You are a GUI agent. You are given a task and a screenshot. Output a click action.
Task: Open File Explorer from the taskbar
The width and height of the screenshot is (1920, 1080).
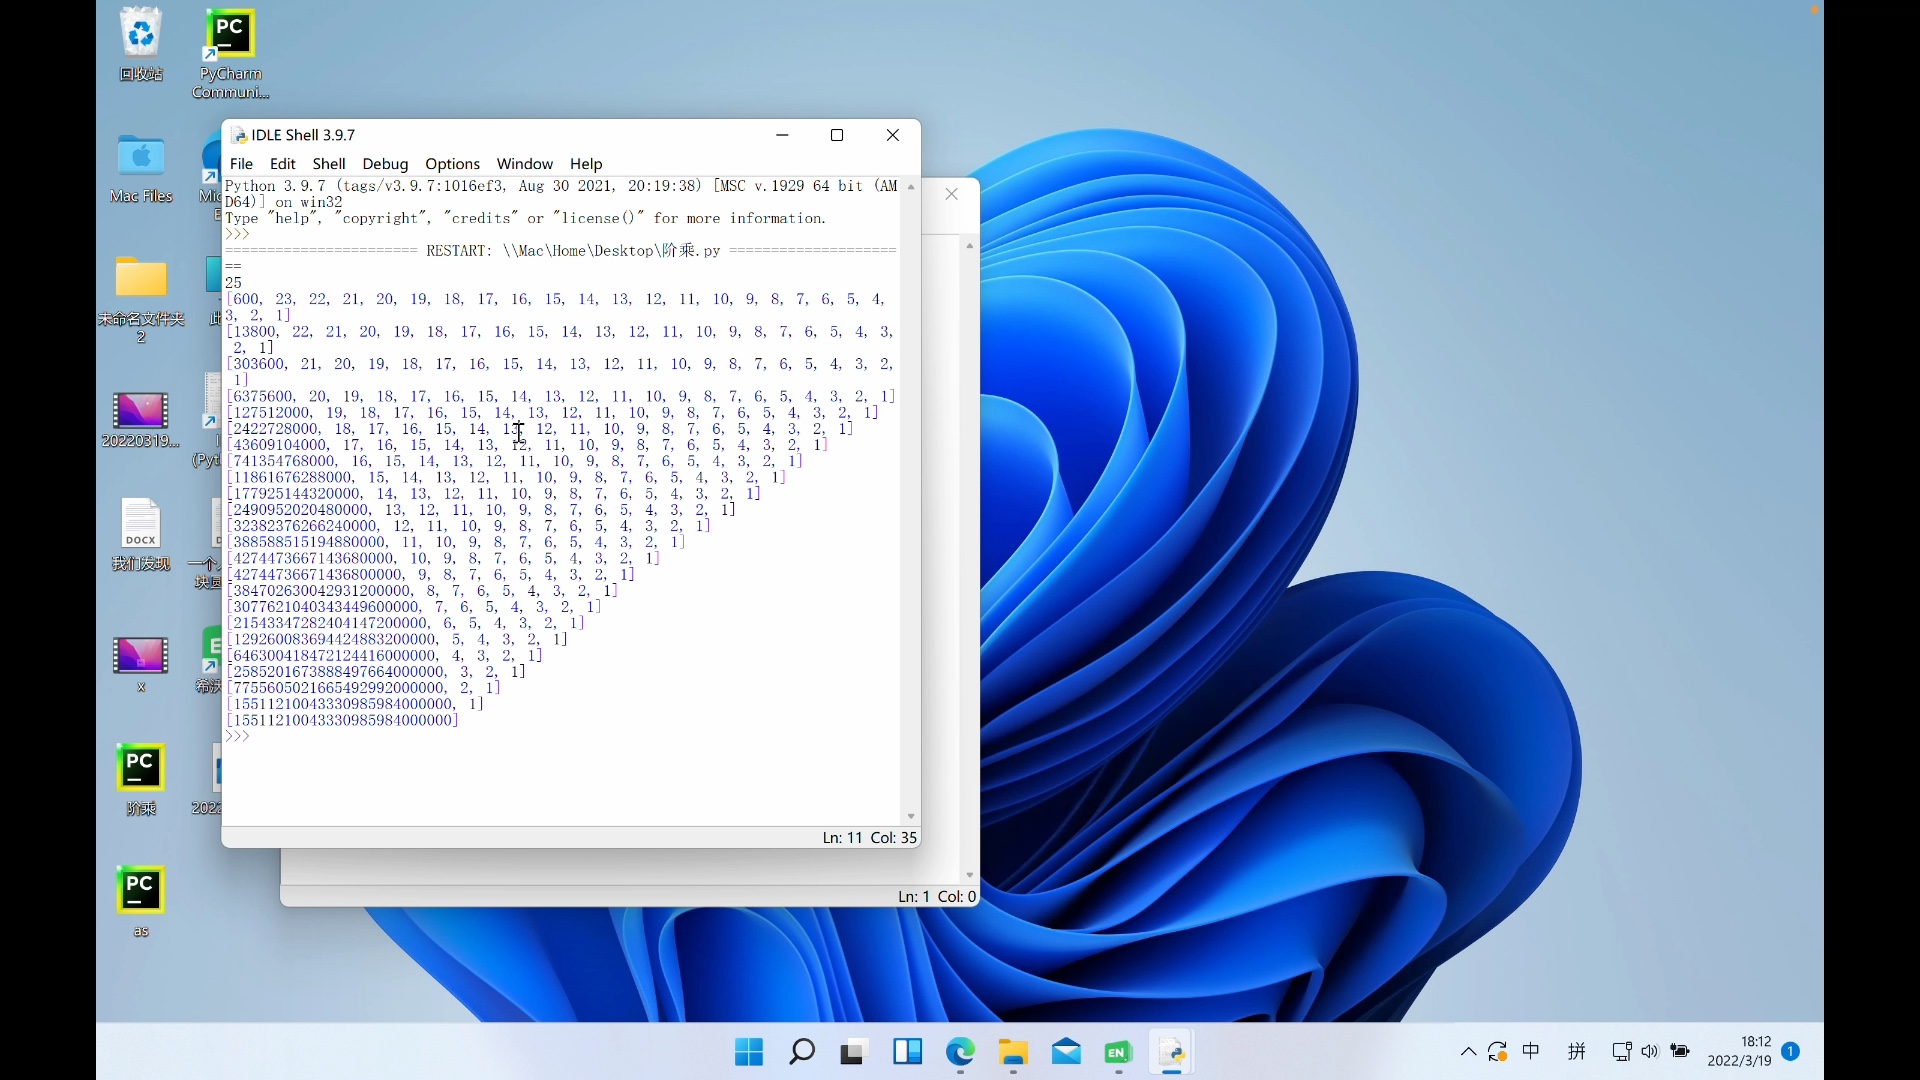[1013, 1052]
